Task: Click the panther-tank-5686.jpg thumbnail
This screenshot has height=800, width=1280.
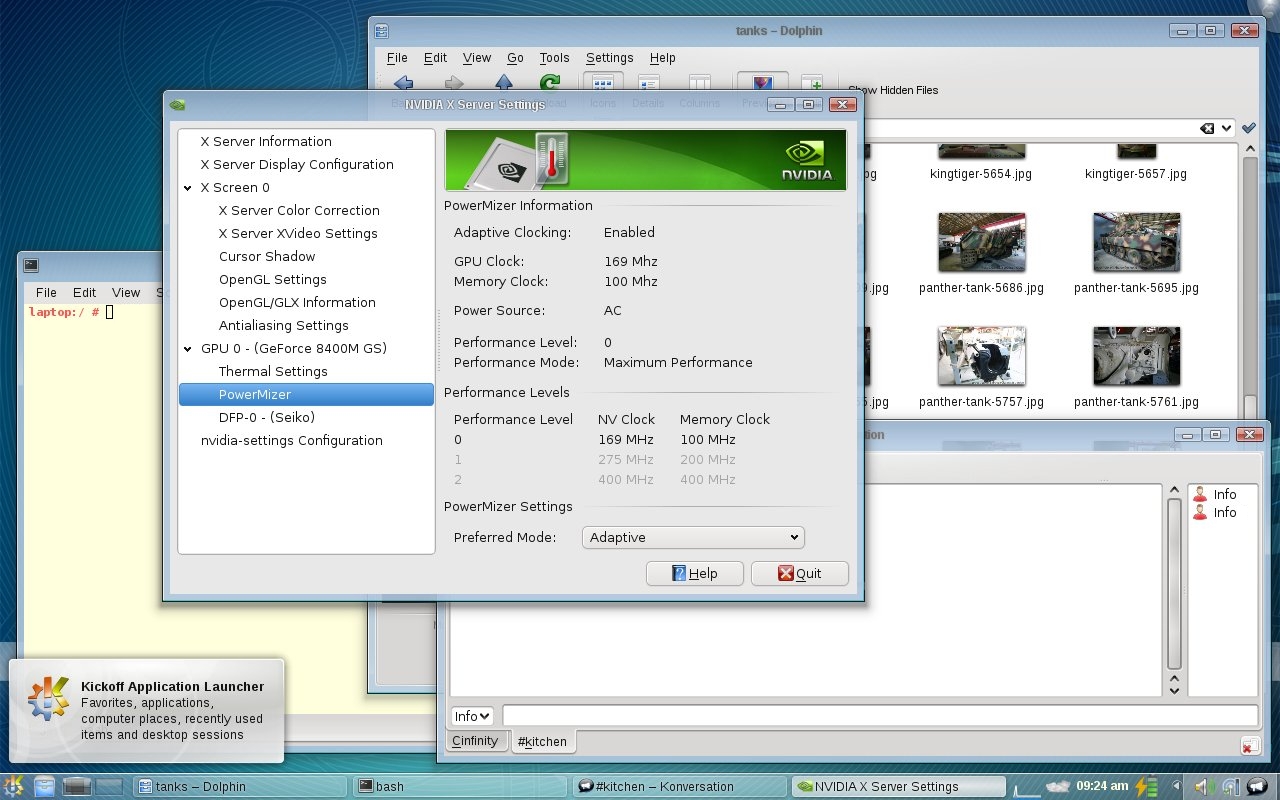Action: (x=981, y=242)
